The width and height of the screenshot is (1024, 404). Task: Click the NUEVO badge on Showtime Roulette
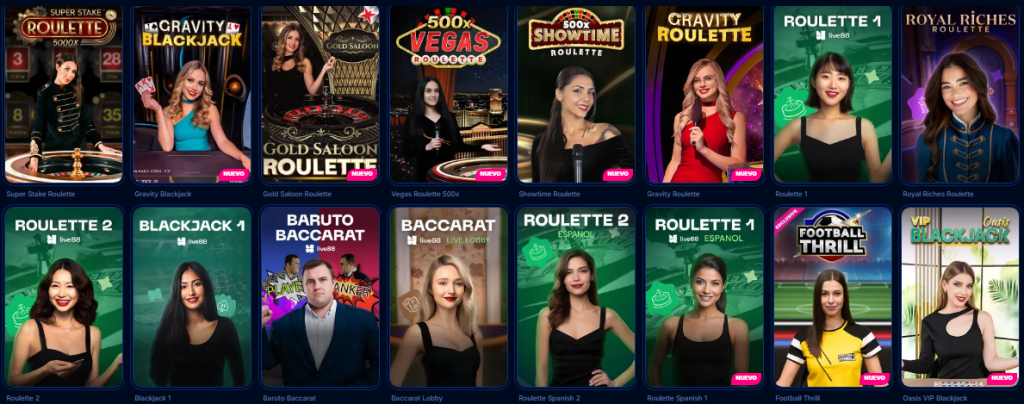(616, 174)
